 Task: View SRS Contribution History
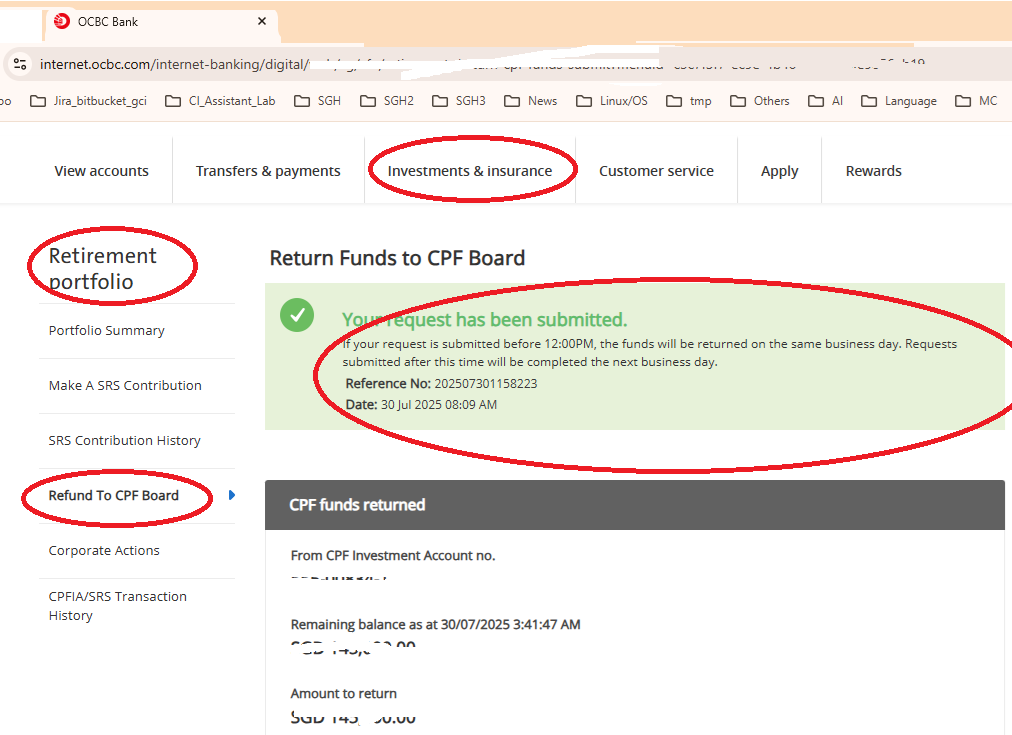(124, 440)
